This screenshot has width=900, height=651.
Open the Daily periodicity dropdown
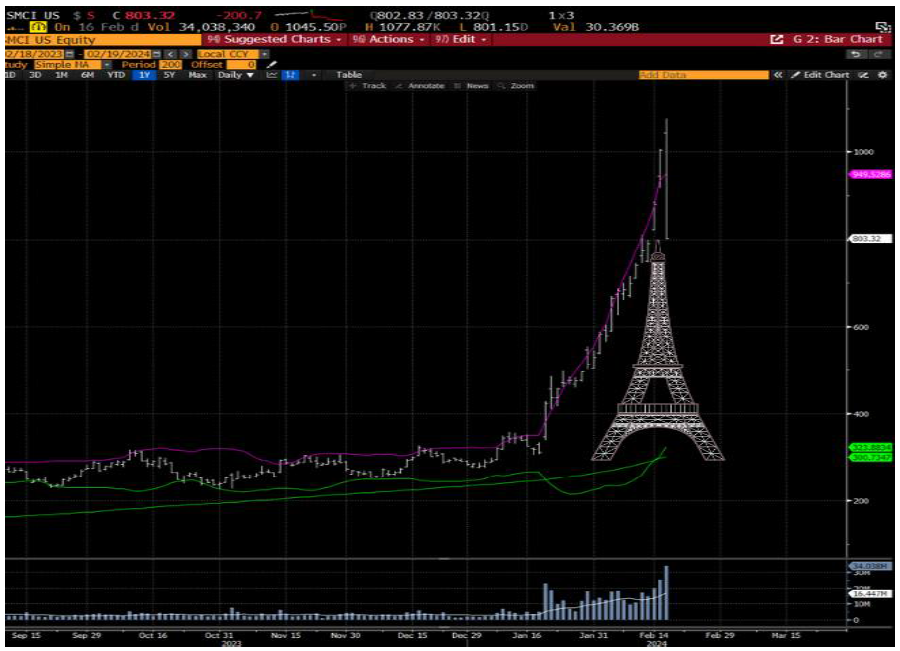[235, 75]
